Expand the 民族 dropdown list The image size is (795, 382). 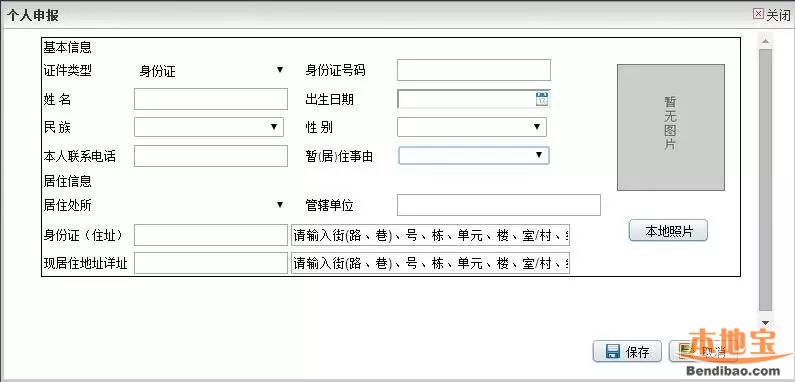tap(209, 127)
